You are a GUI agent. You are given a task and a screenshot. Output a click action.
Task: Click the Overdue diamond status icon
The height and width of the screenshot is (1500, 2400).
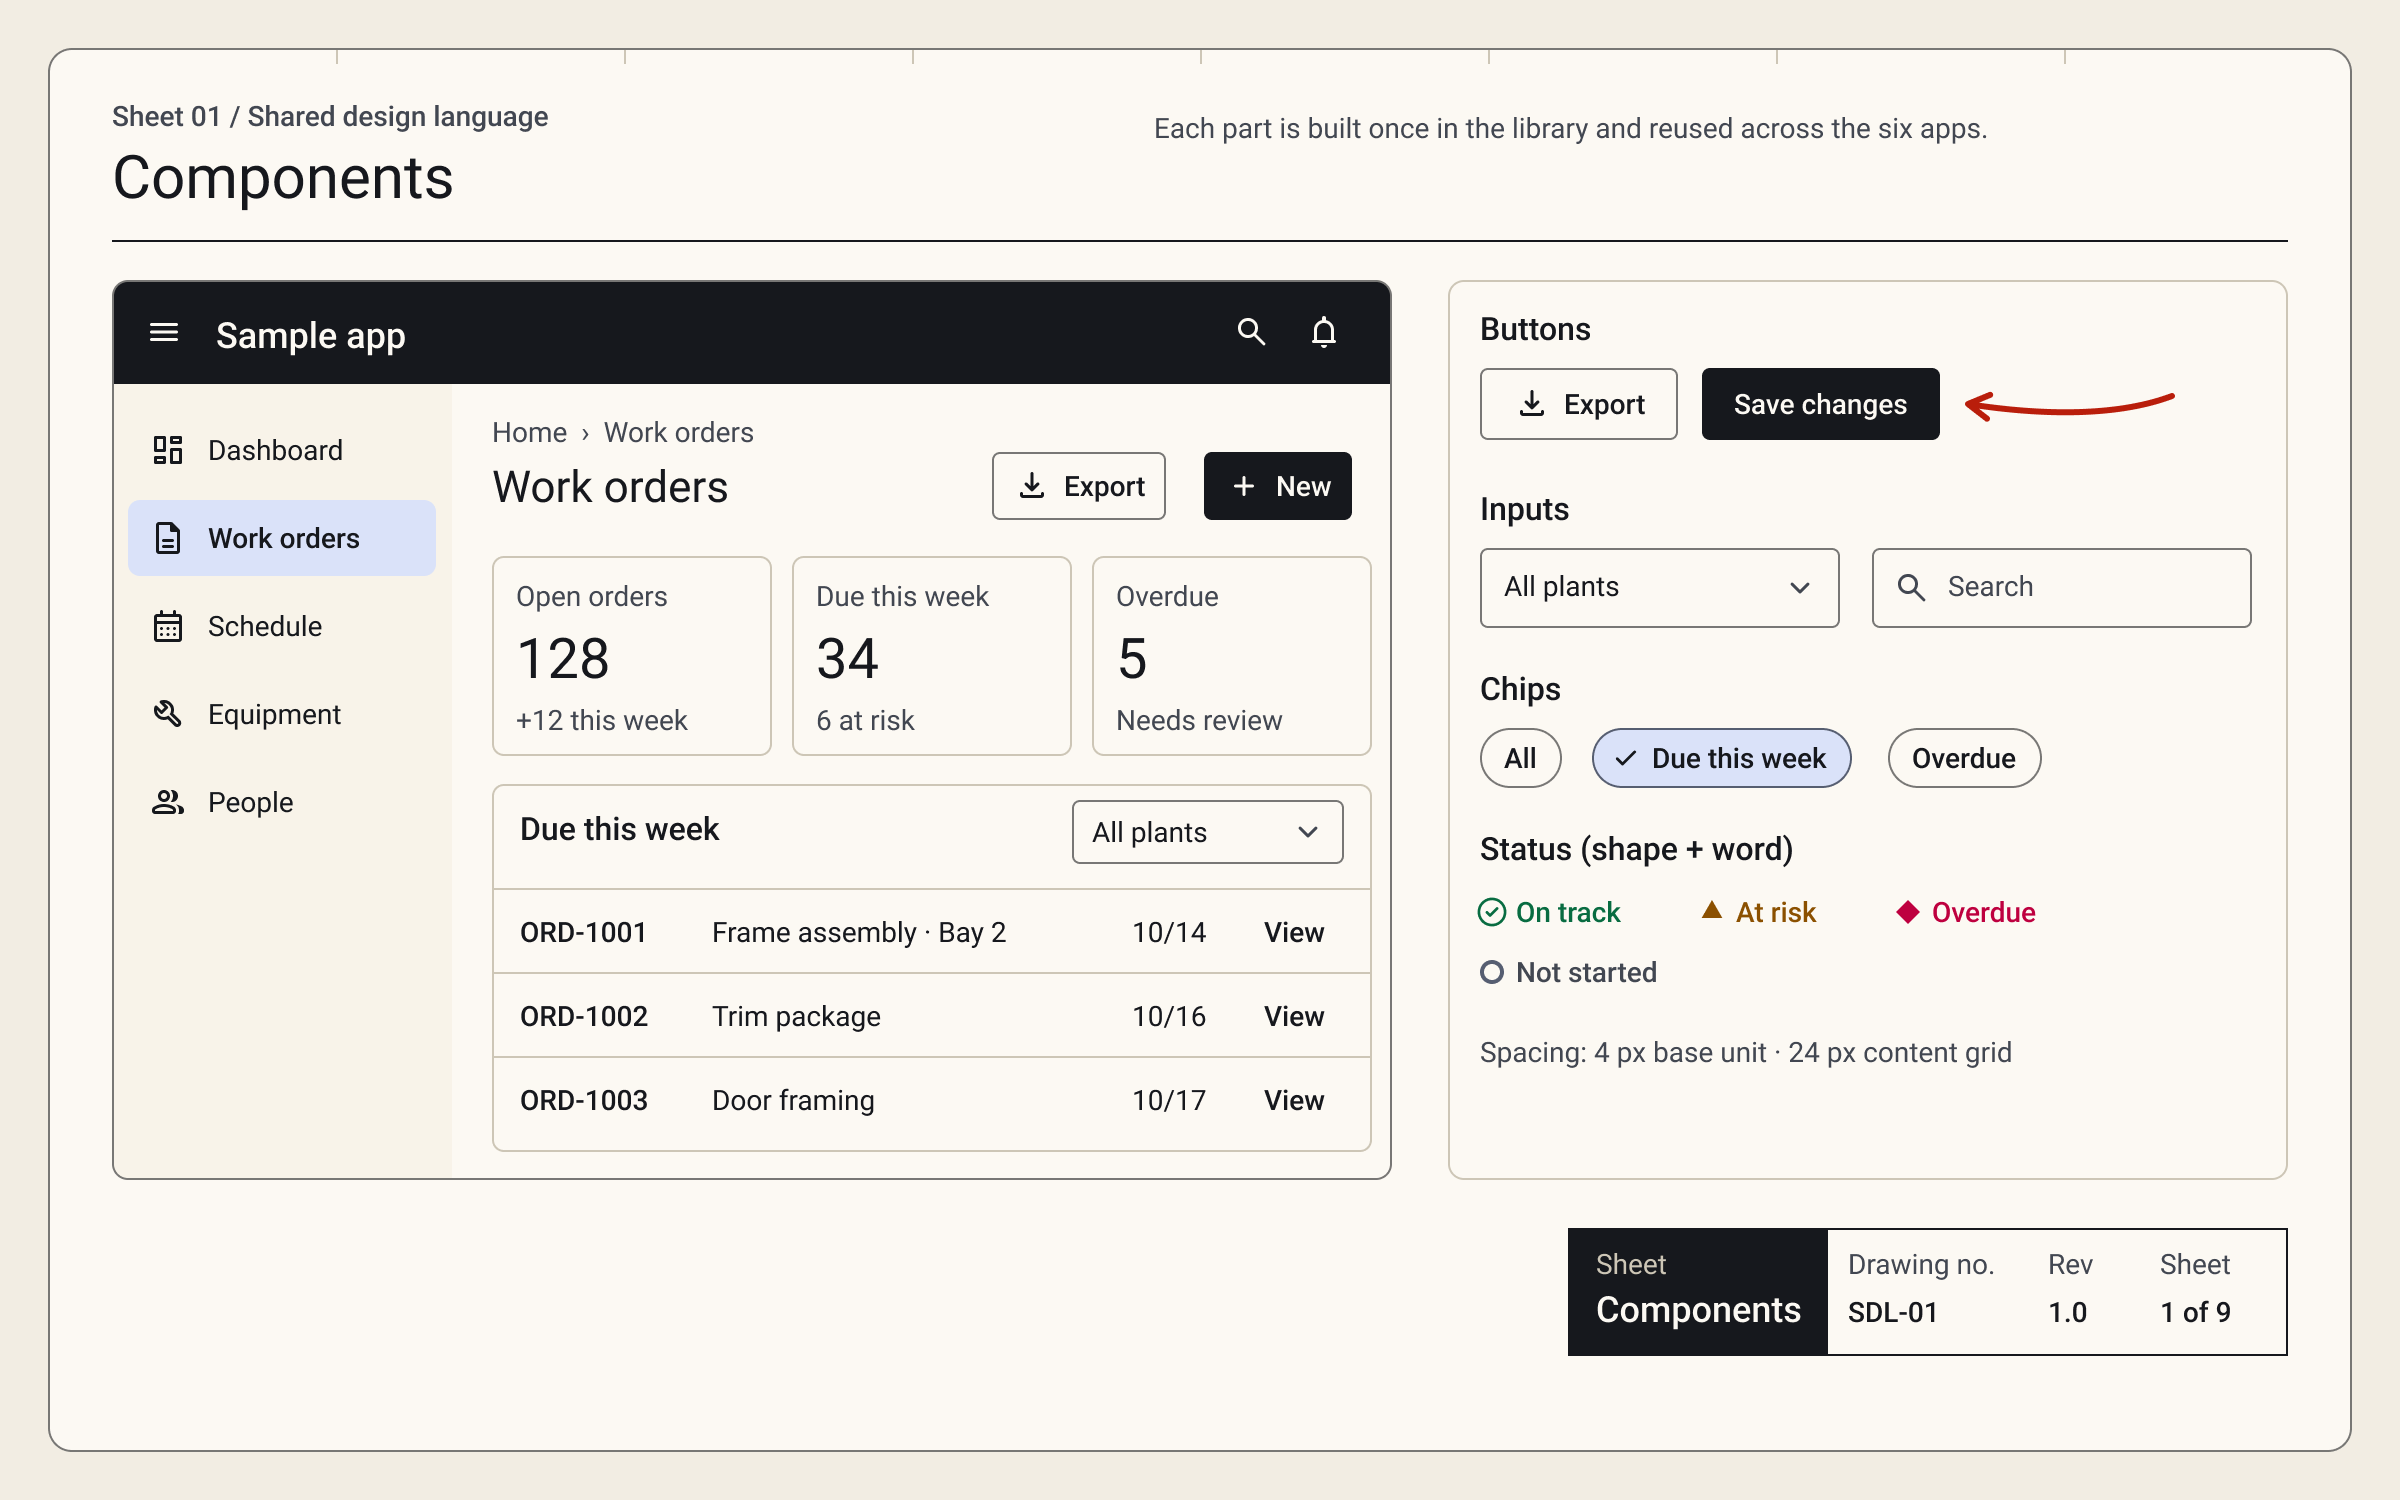click(1908, 912)
